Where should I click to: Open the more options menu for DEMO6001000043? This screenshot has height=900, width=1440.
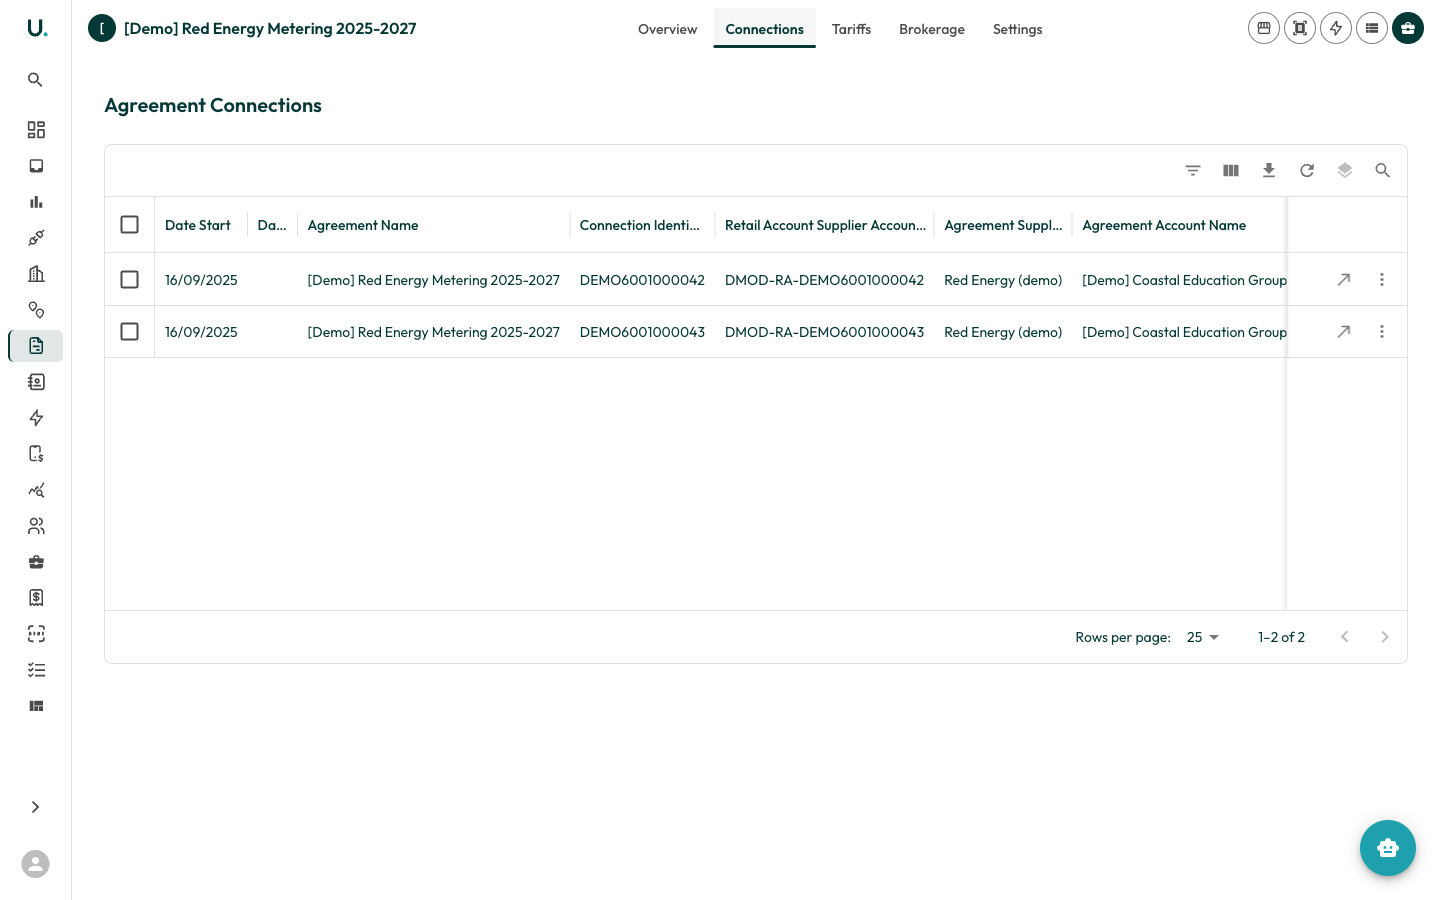coord(1382,332)
